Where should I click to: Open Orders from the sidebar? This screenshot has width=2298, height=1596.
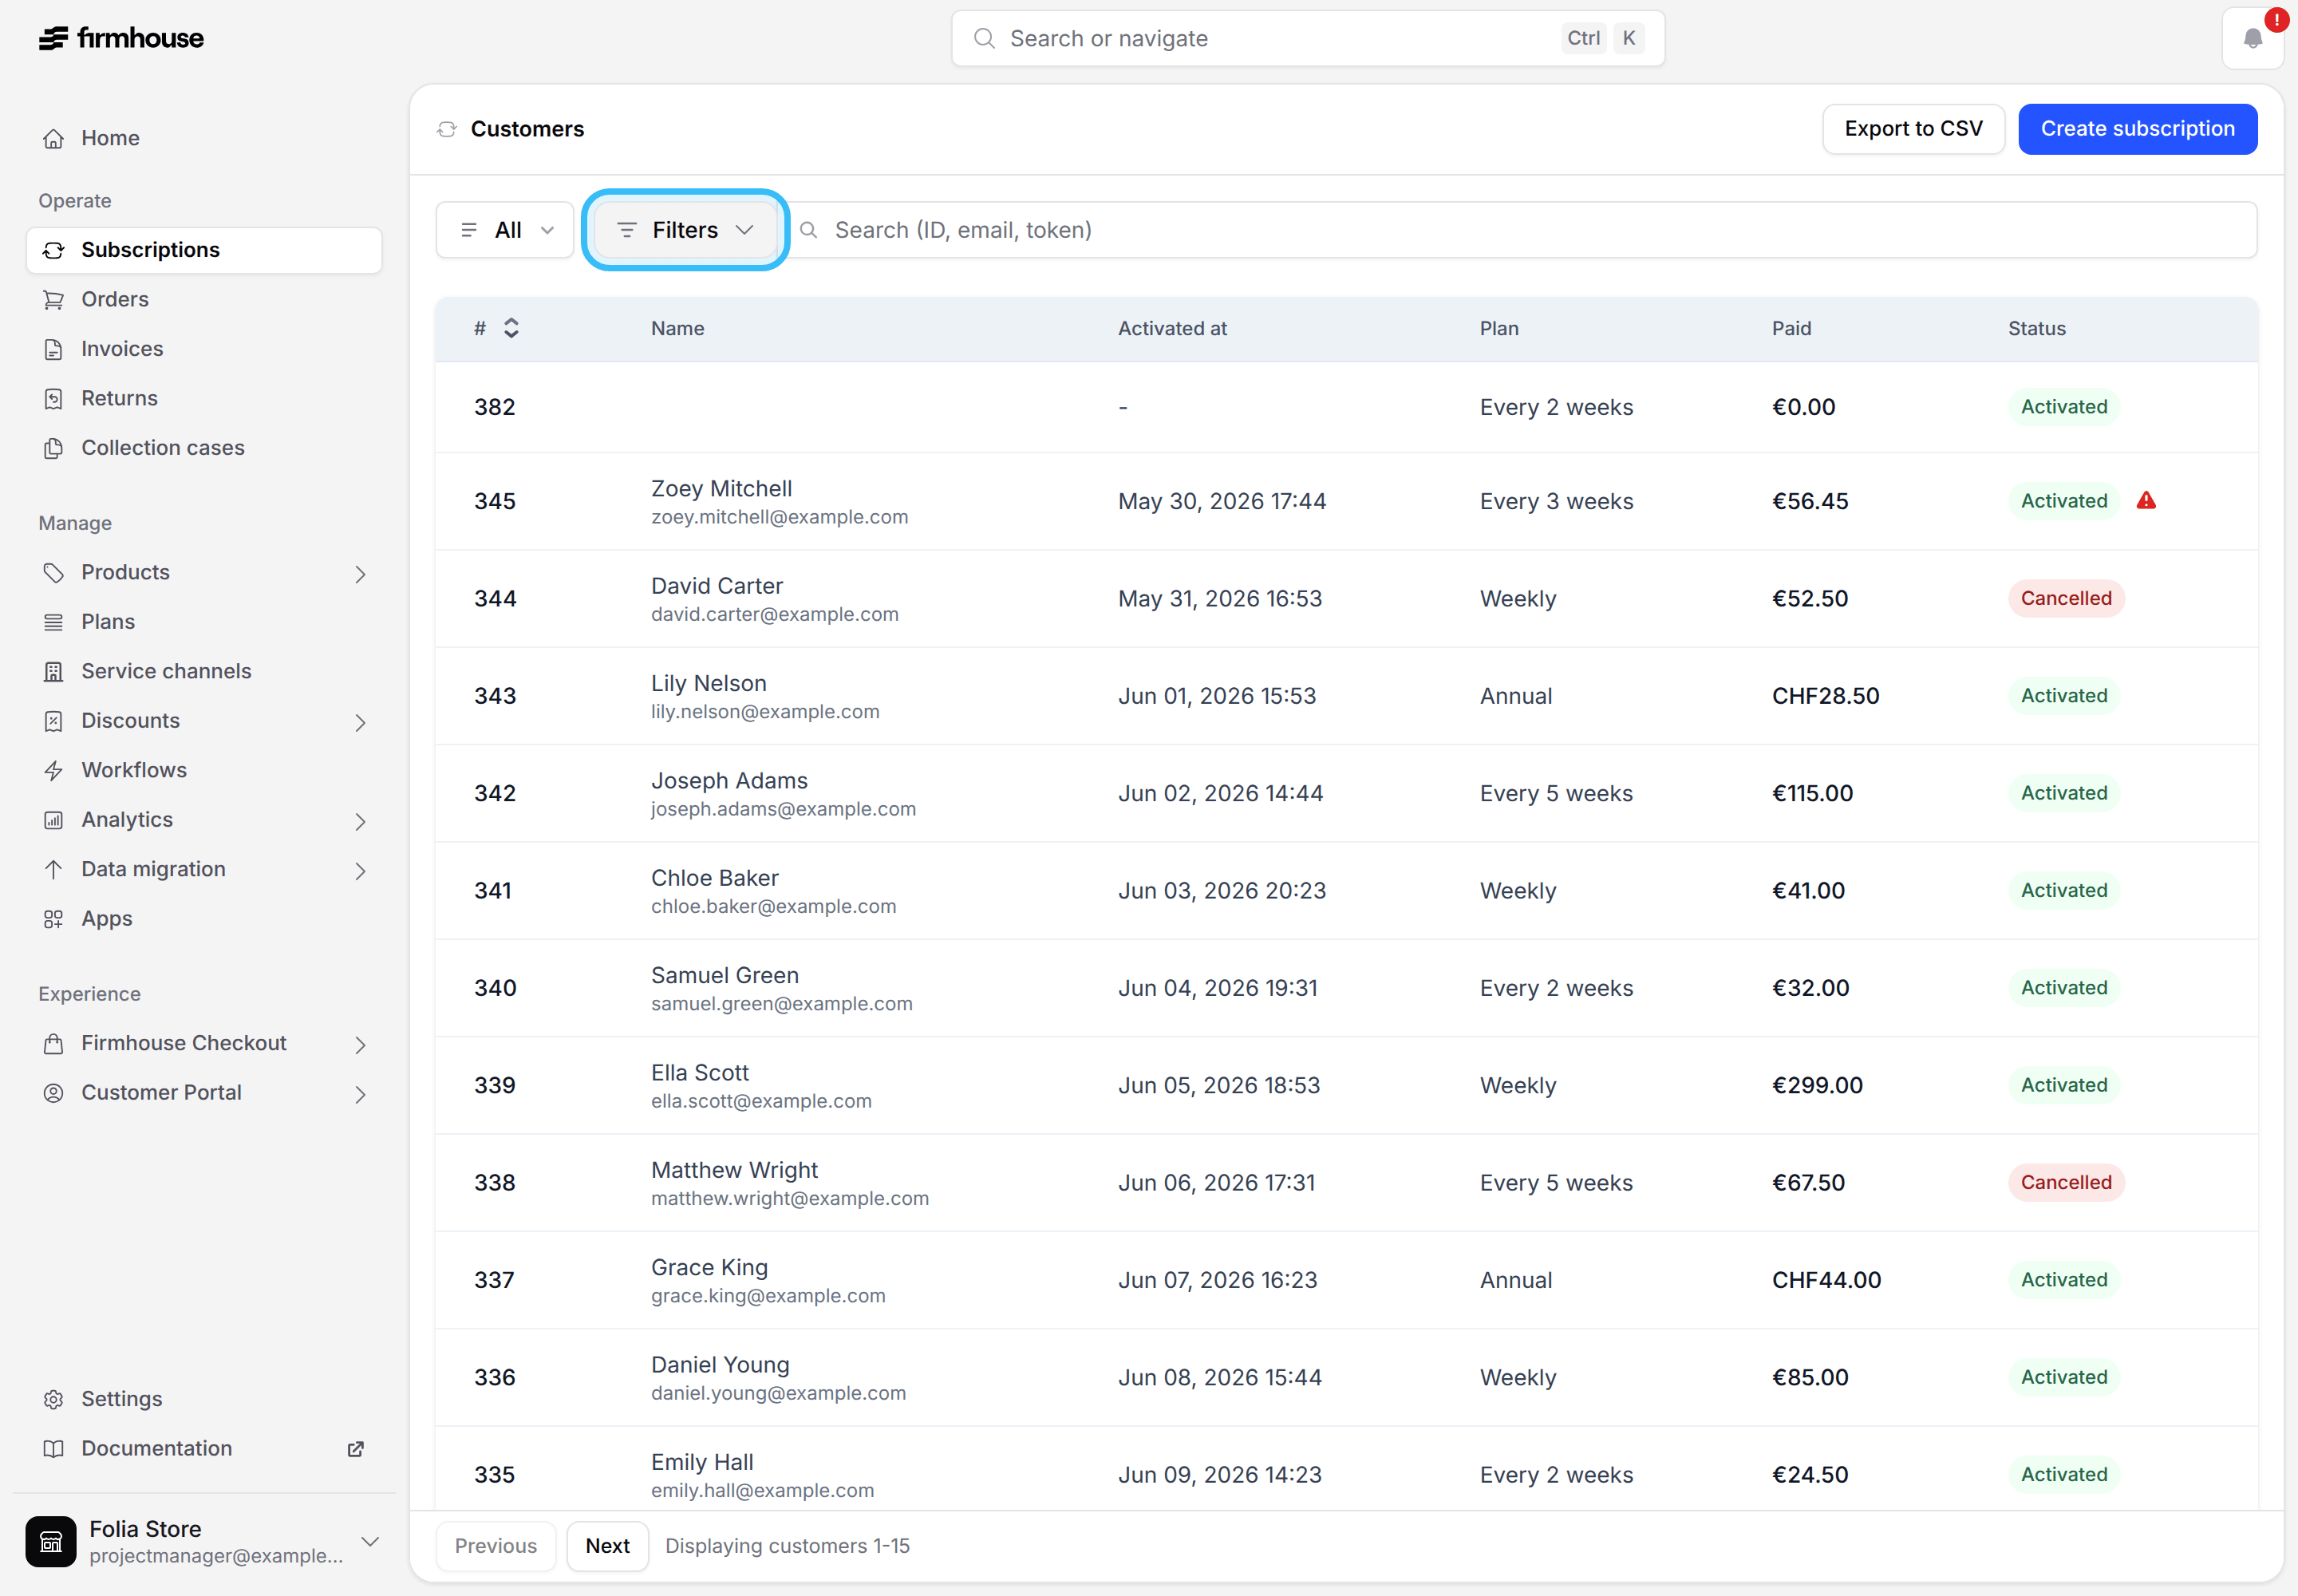204,300
